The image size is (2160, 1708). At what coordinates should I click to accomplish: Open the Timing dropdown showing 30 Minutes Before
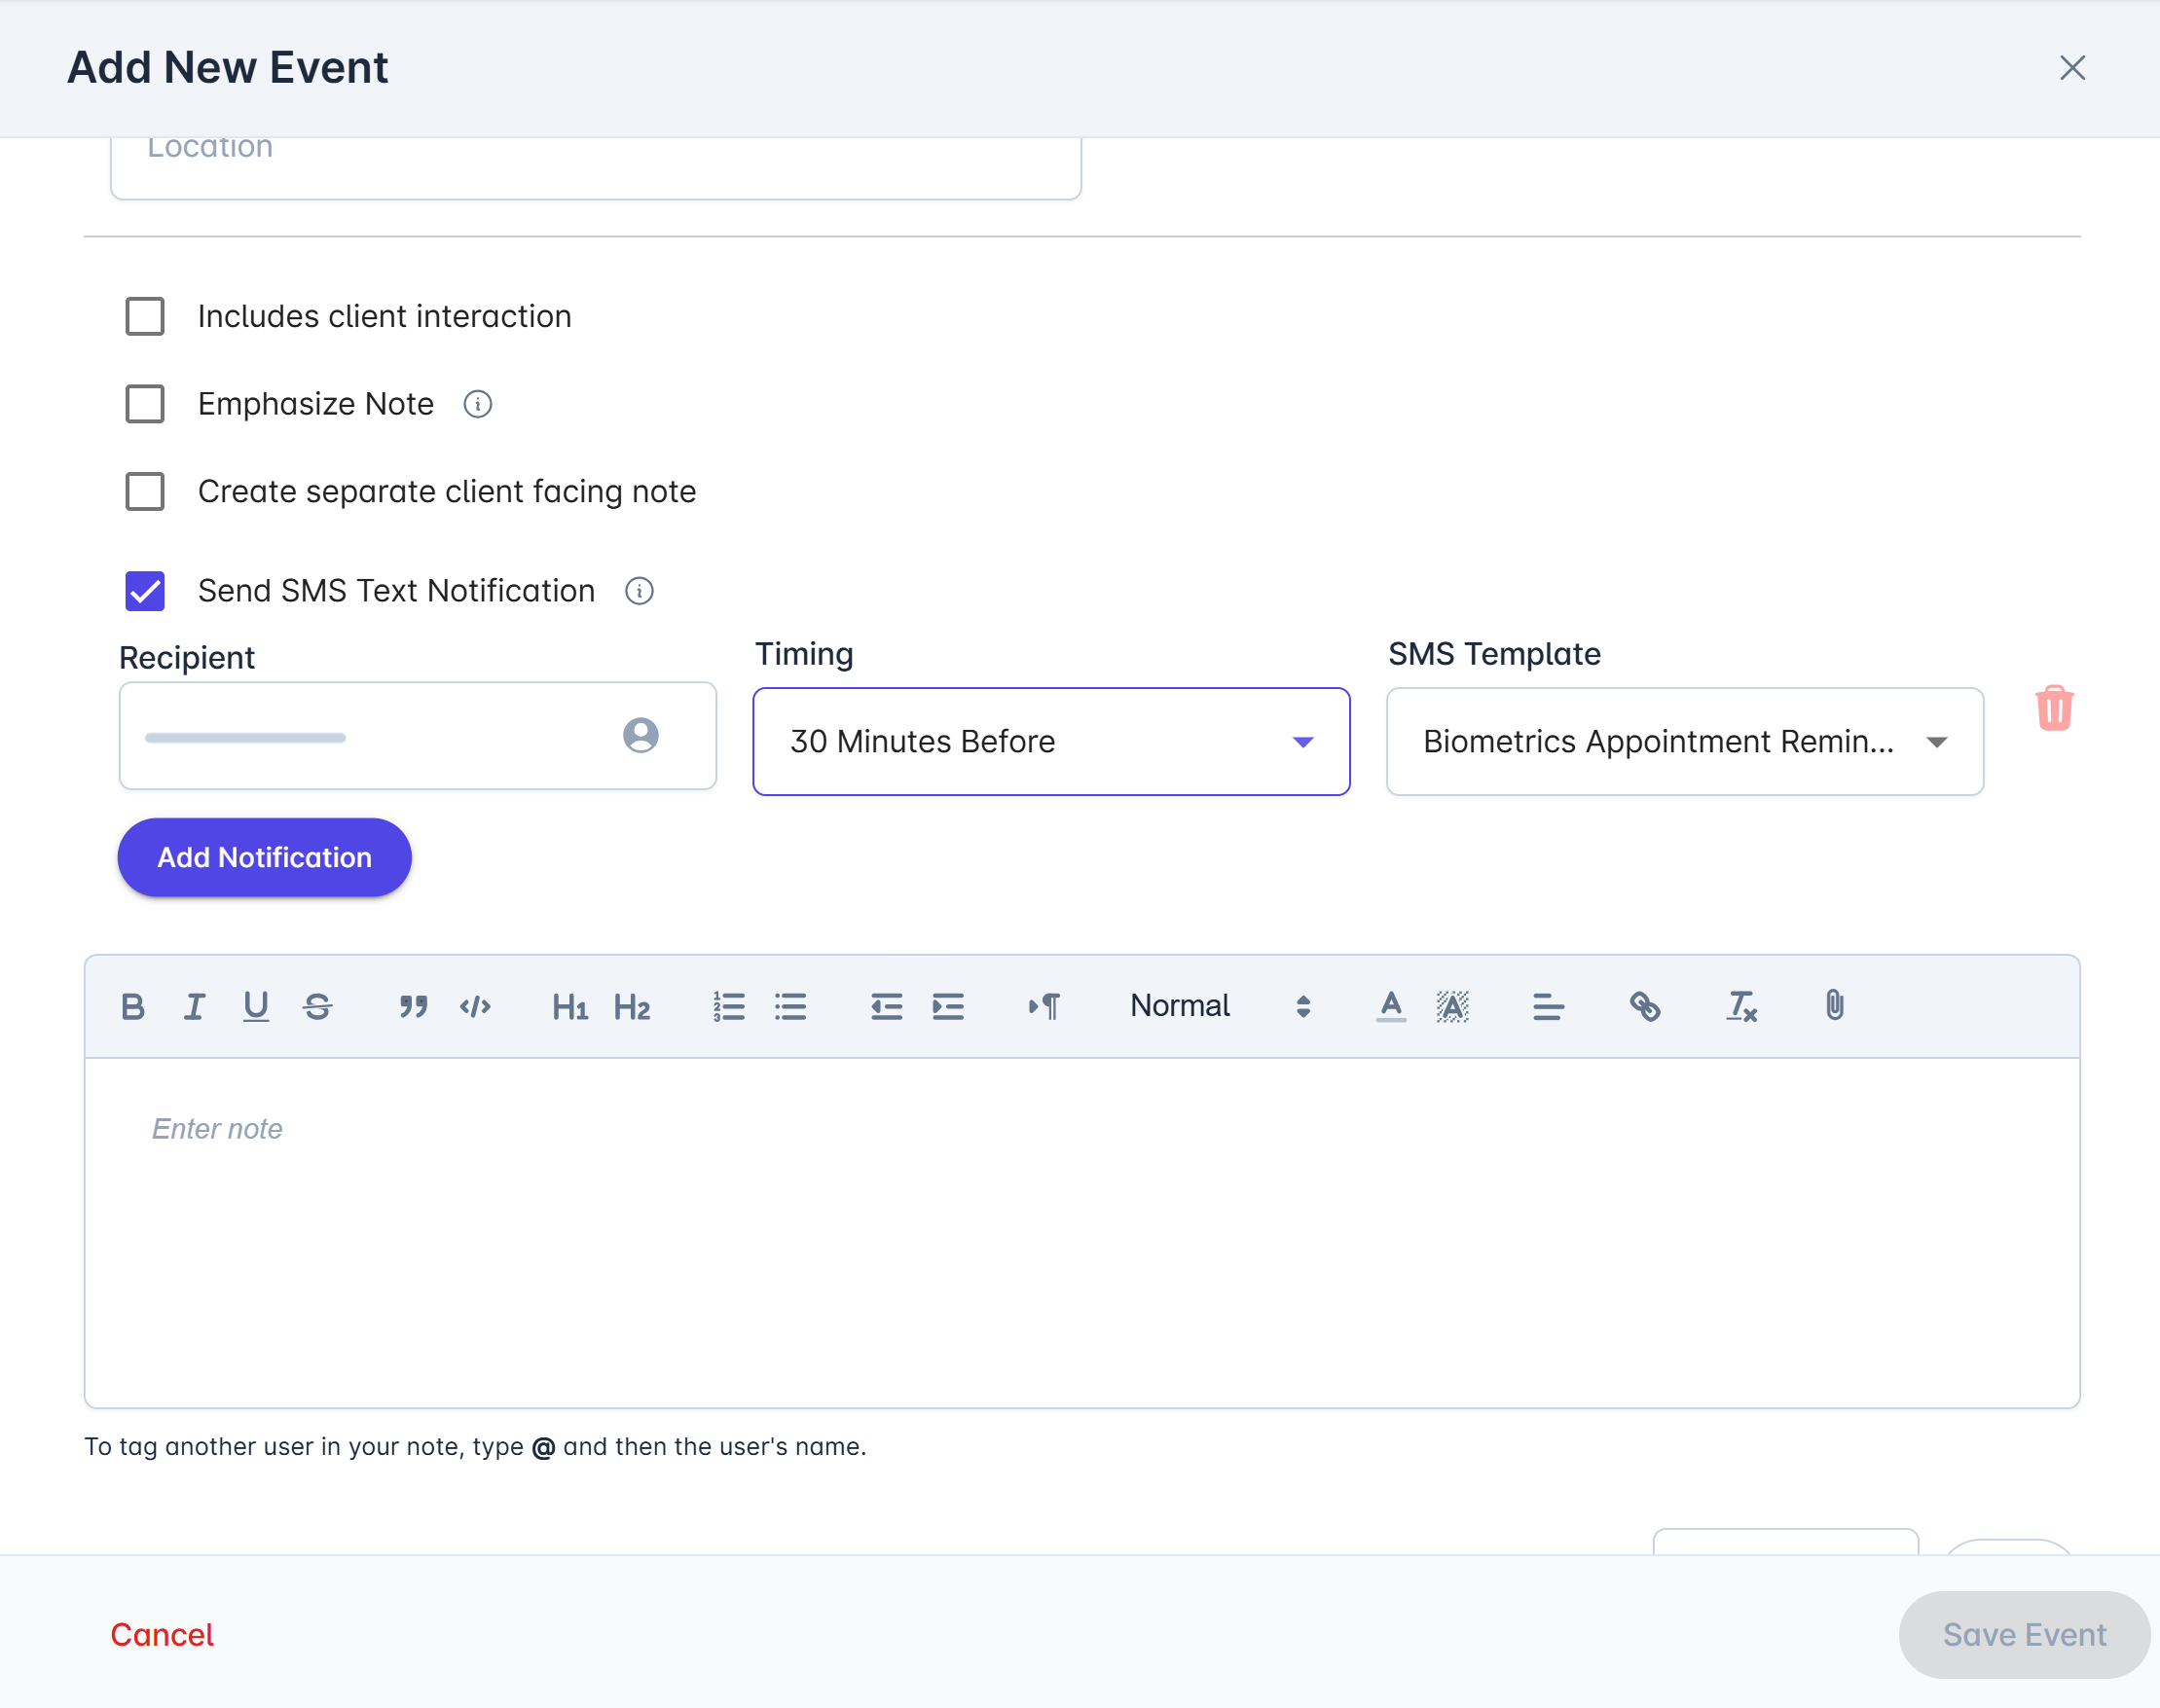(1050, 742)
